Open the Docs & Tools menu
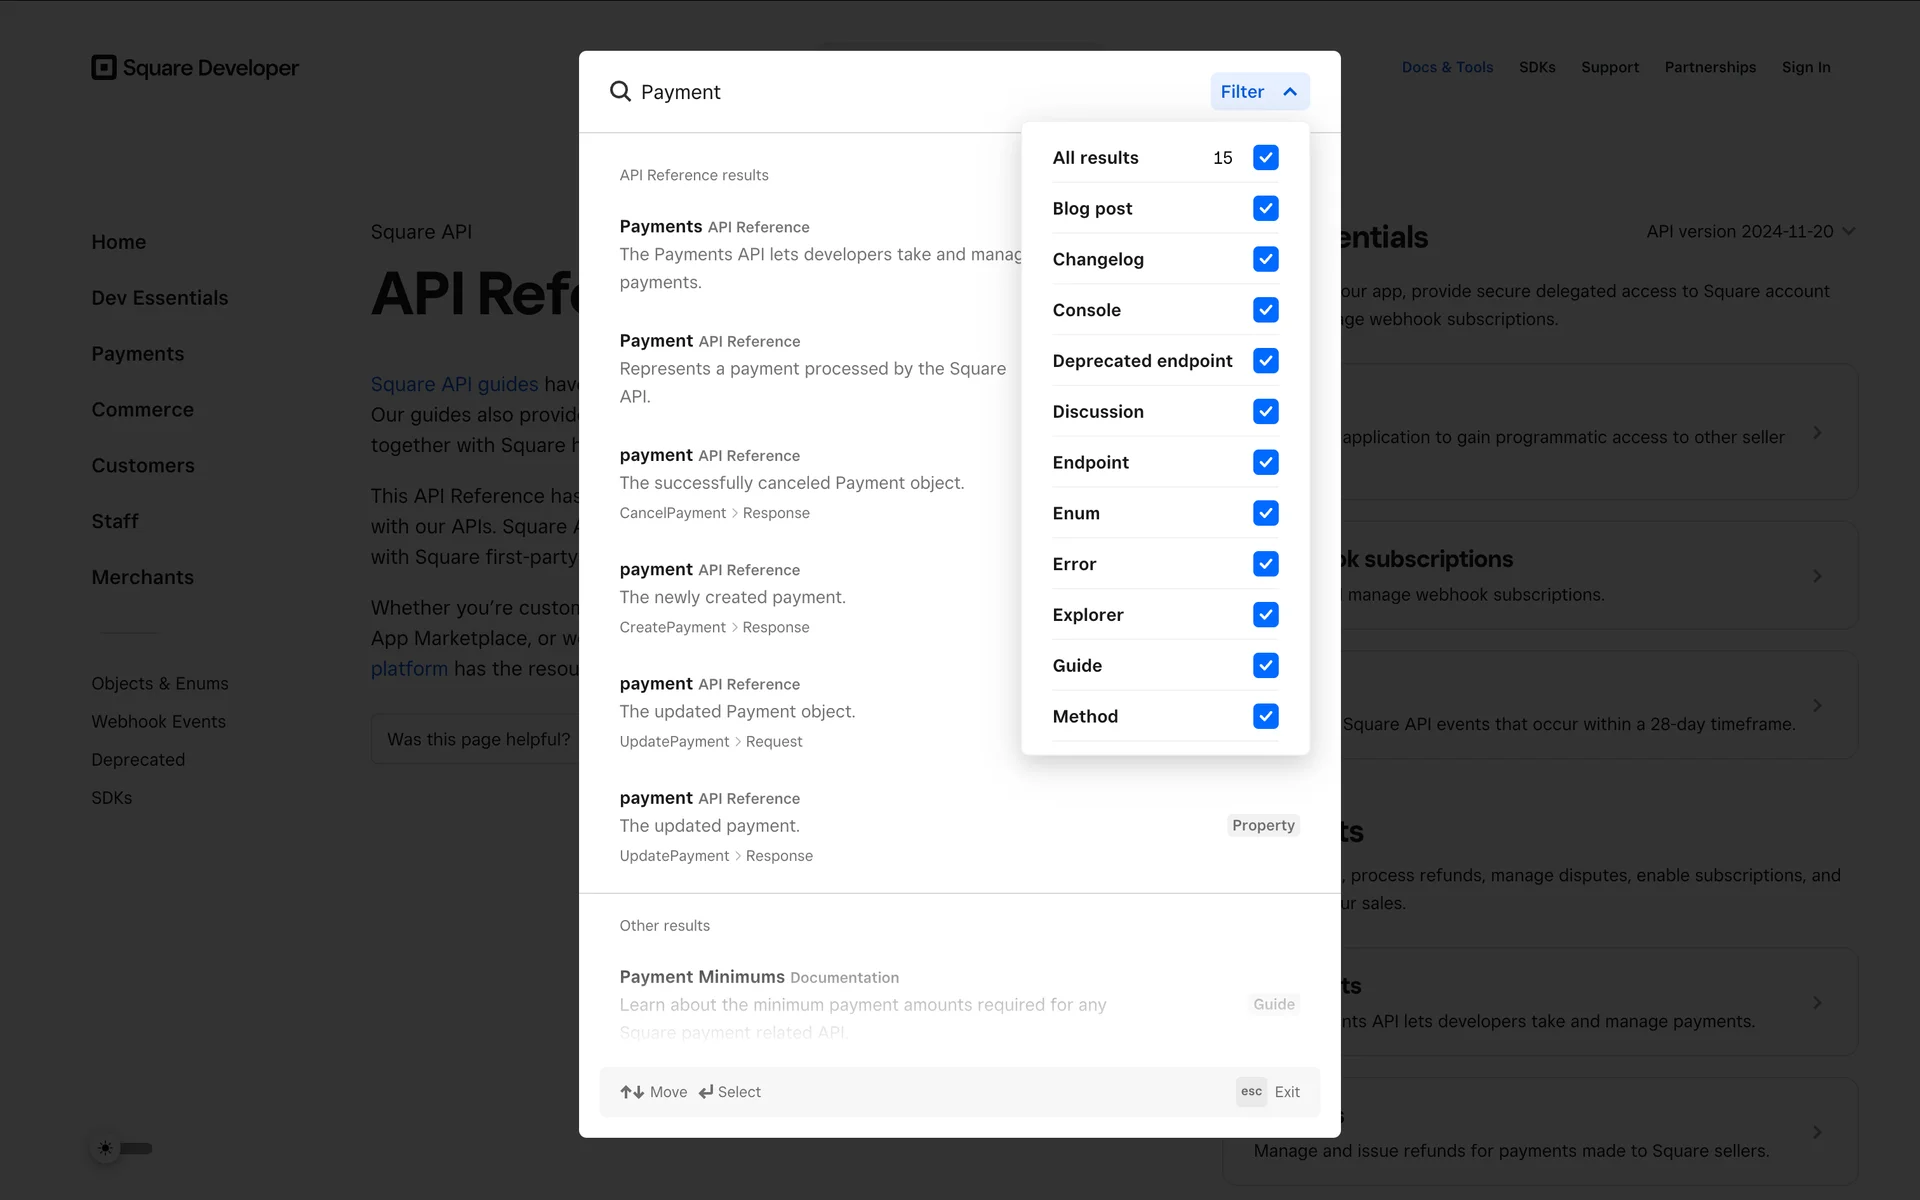Screen dimensions: 1920x1200 coord(1447,67)
